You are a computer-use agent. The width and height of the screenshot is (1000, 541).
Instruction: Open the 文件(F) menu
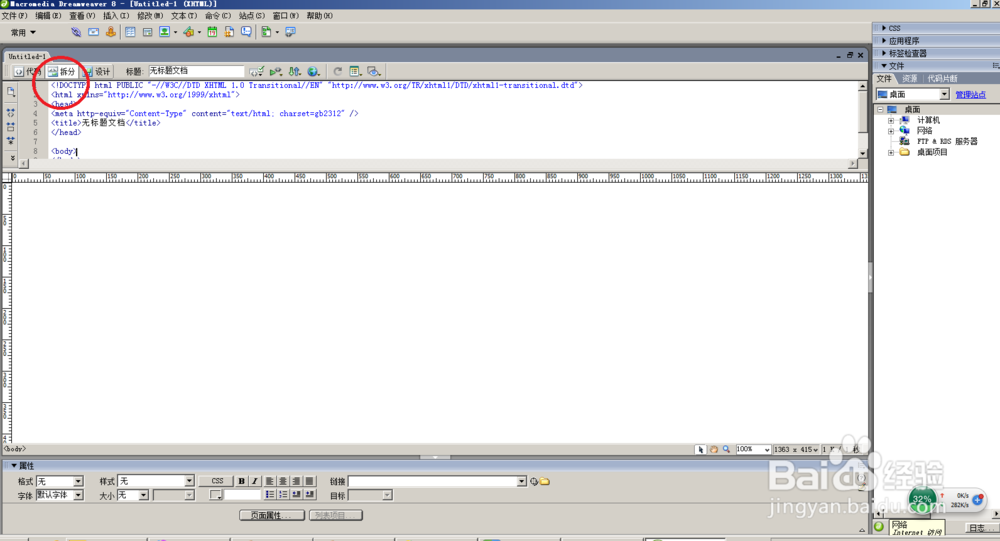click(15, 15)
